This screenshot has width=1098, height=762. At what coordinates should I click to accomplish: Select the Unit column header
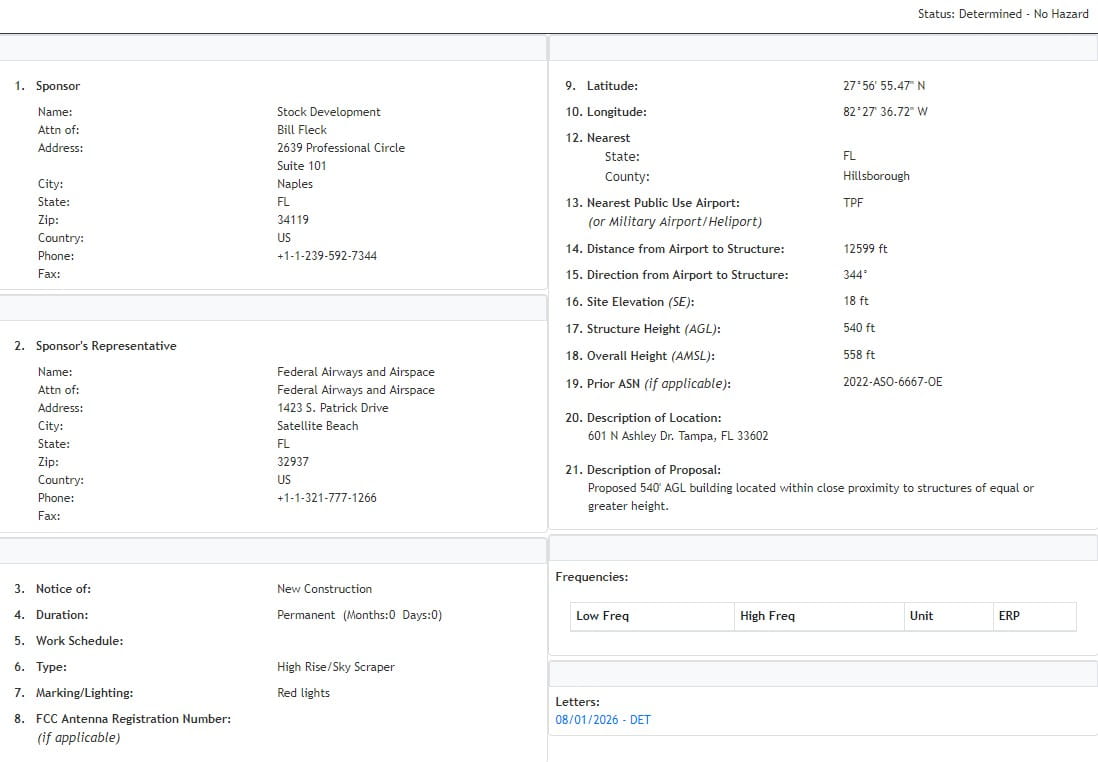pyautogui.click(x=921, y=616)
